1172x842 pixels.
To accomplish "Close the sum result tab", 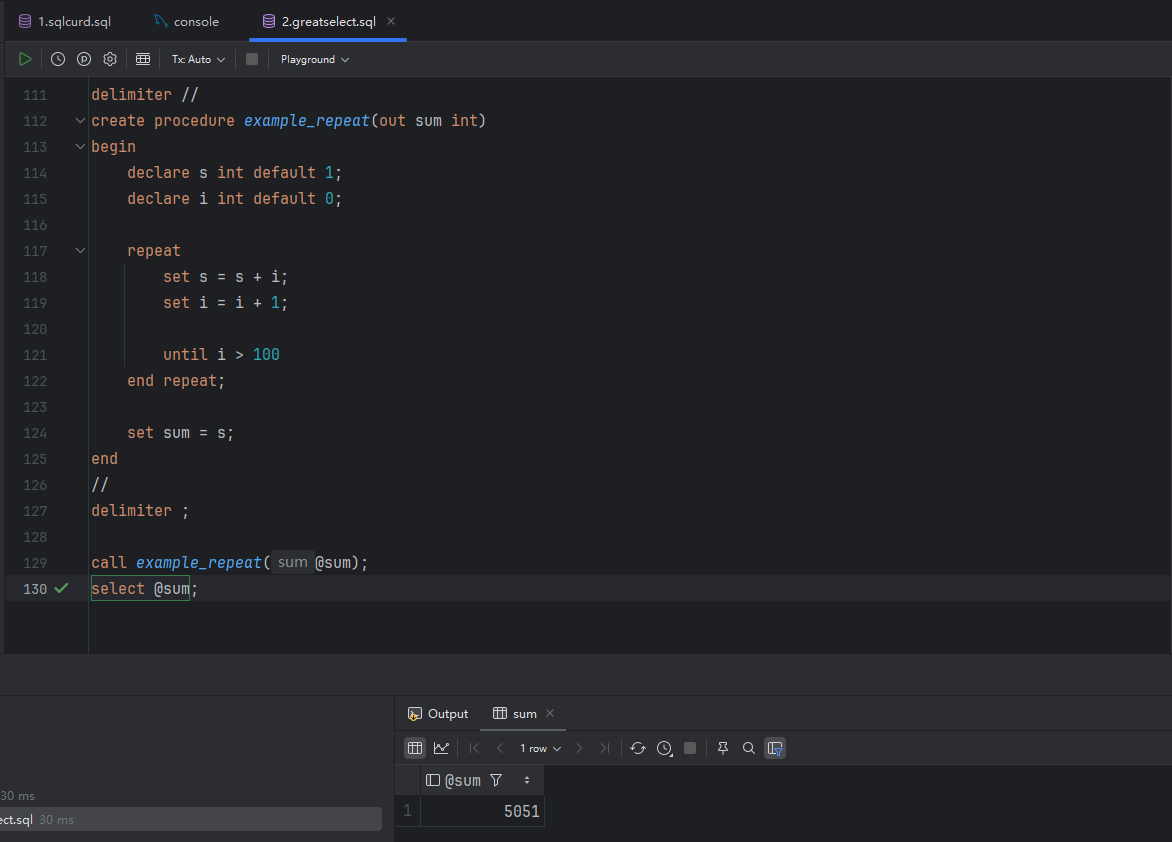I will (550, 714).
